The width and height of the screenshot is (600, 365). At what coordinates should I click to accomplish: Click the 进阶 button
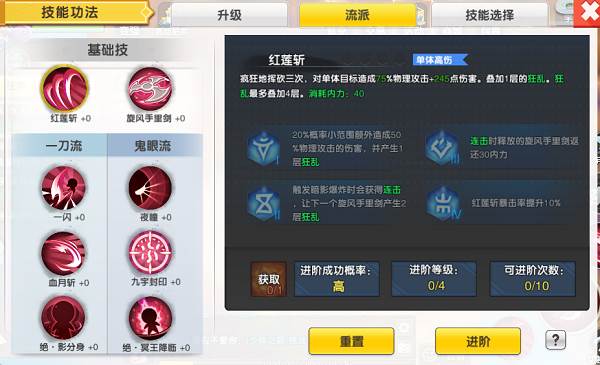pyautogui.click(x=478, y=341)
